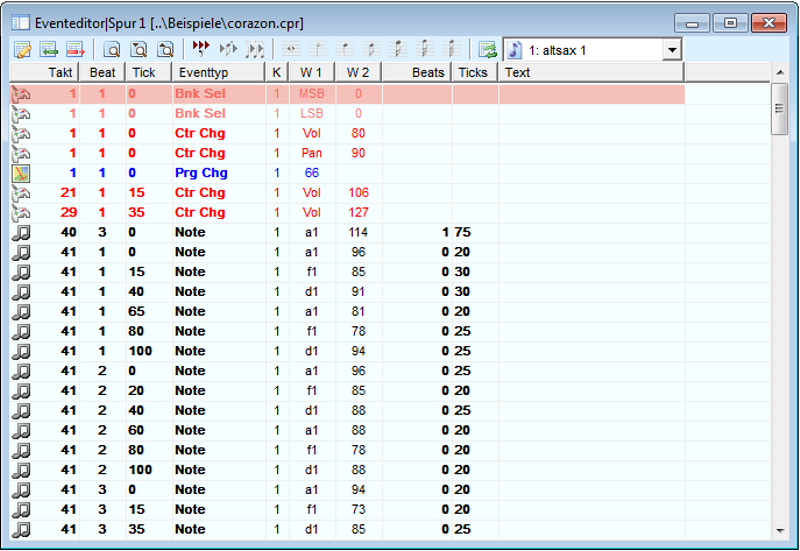The width and height of the screenshot is (800, 551).
Task: Click the value 127 in W 2
Action: click(x=358, y=213)
